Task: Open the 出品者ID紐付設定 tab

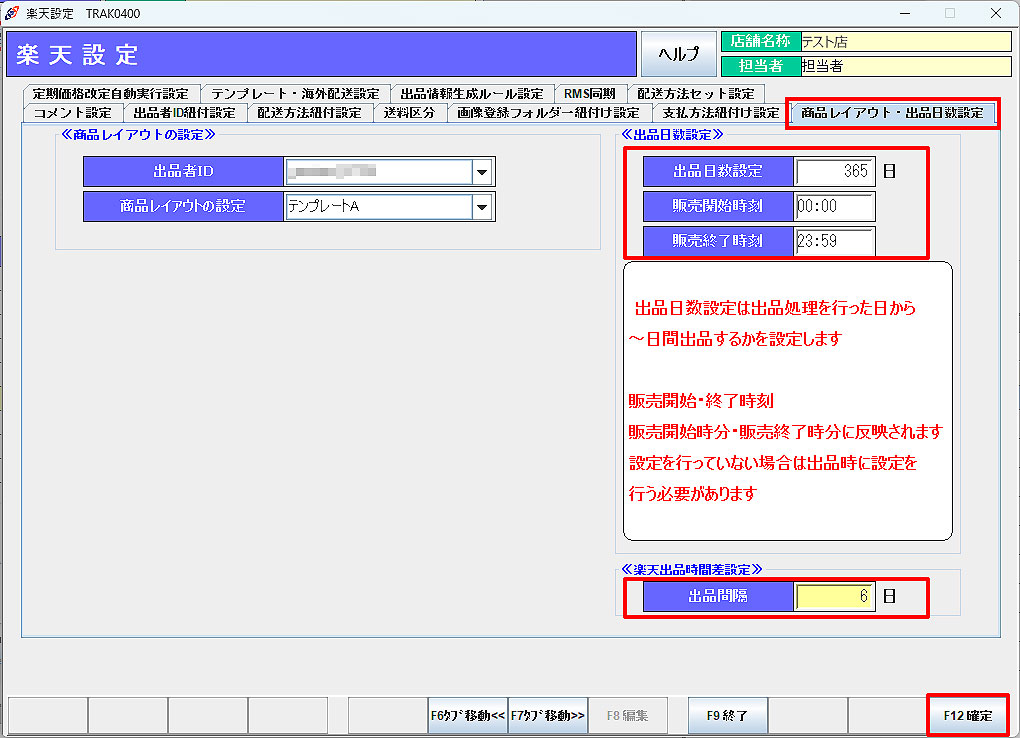Action: click(x=185, y=113)
